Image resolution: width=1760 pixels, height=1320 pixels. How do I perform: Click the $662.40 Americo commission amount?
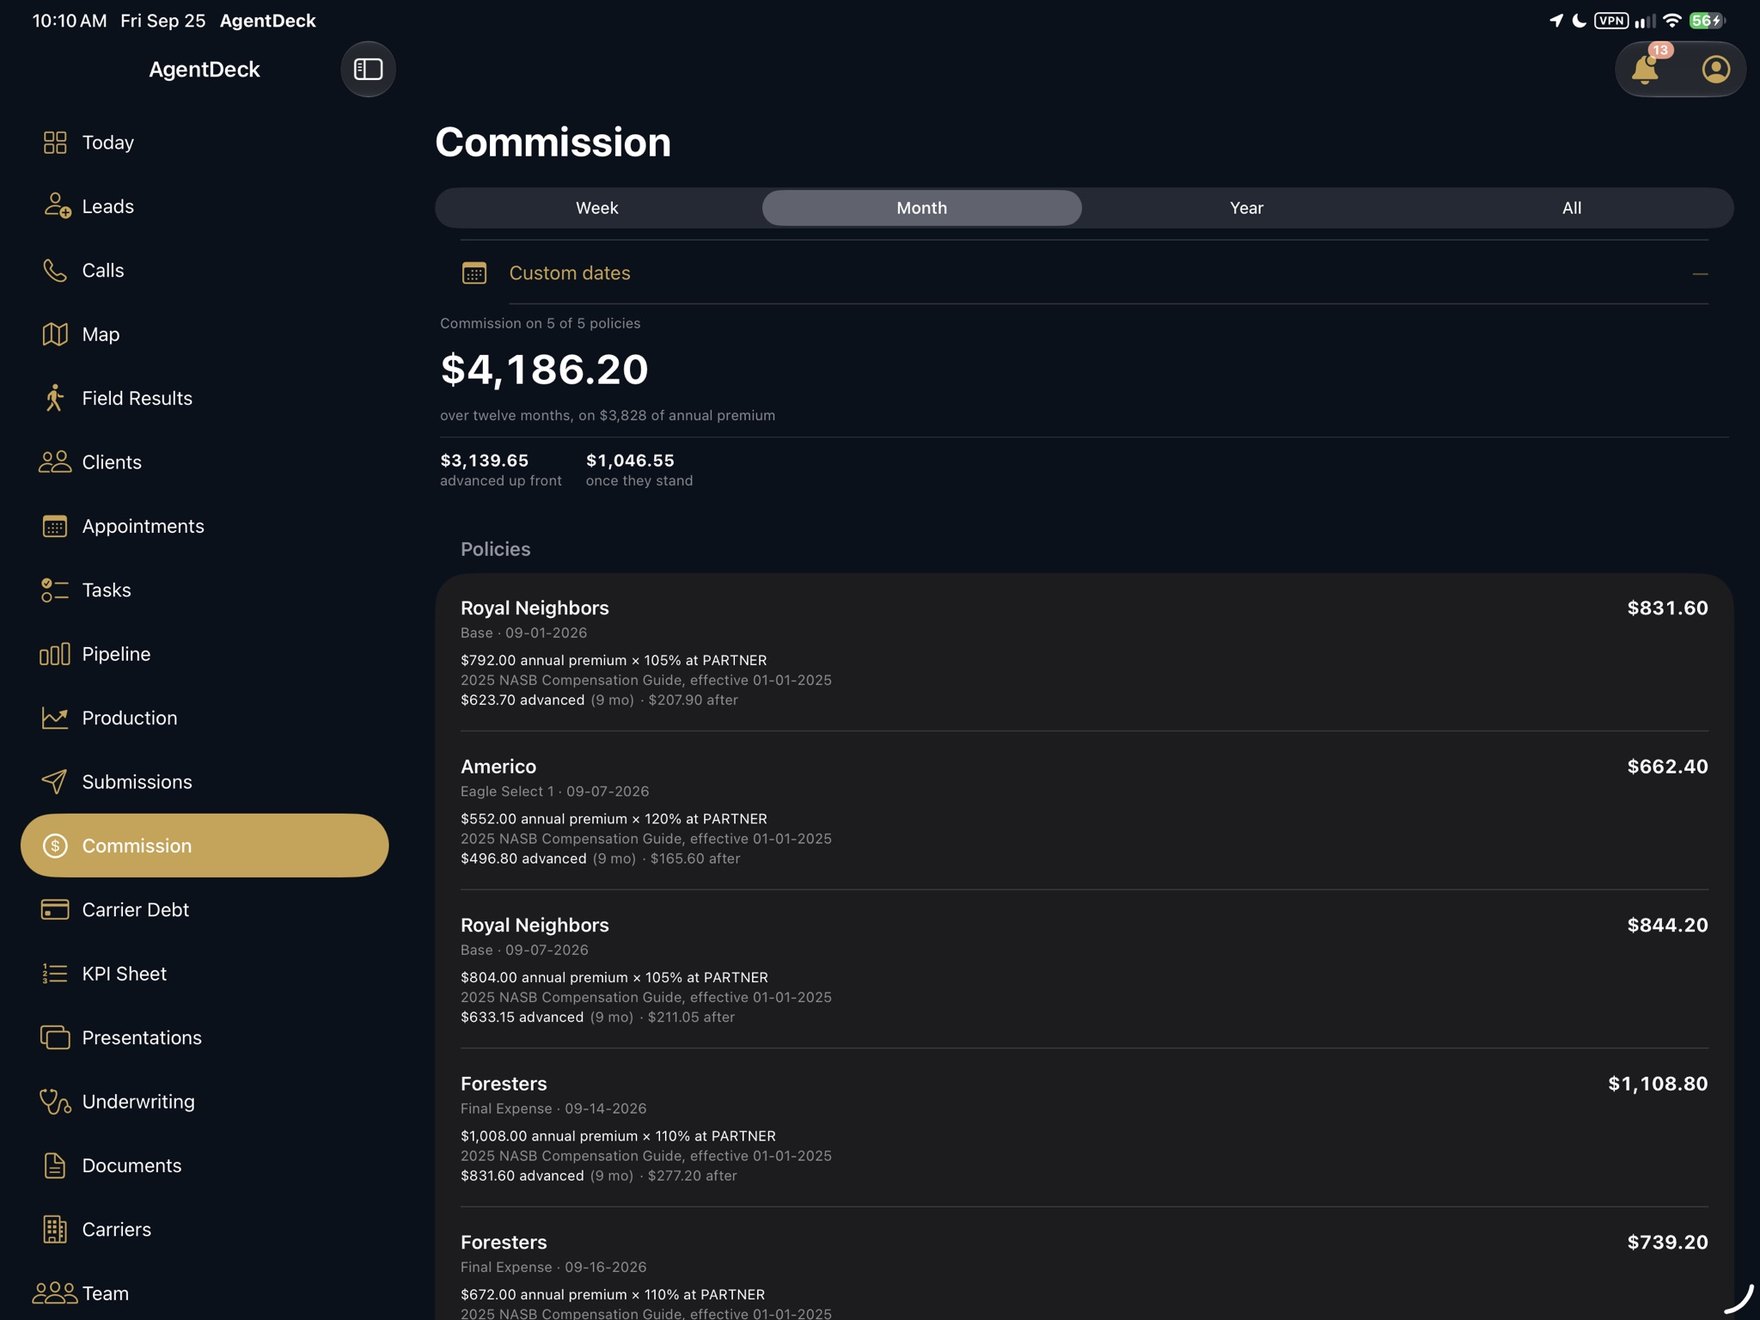coord(1667,767)
